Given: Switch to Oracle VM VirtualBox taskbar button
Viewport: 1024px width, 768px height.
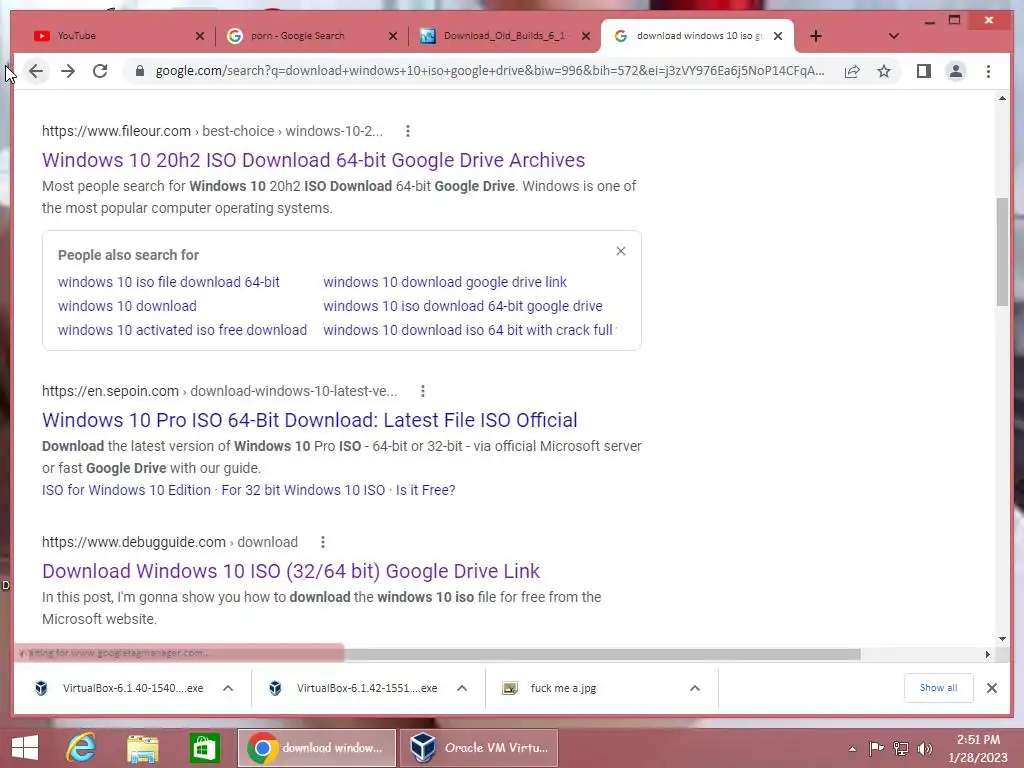Looking at the screenshot, I should pos(479,748).
